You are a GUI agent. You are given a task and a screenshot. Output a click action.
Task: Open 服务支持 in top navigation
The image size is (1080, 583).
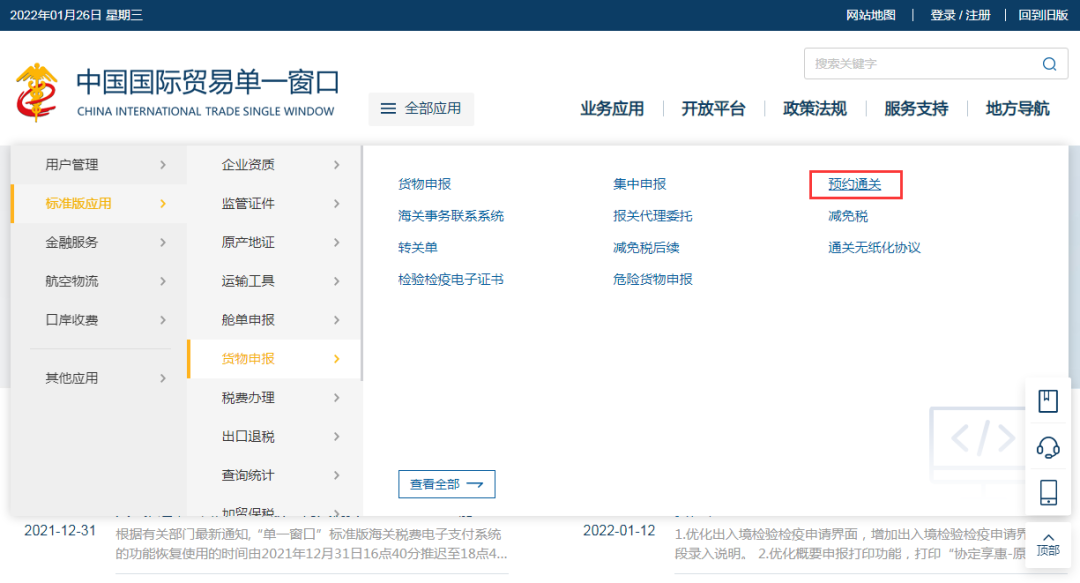pos(916,109)
